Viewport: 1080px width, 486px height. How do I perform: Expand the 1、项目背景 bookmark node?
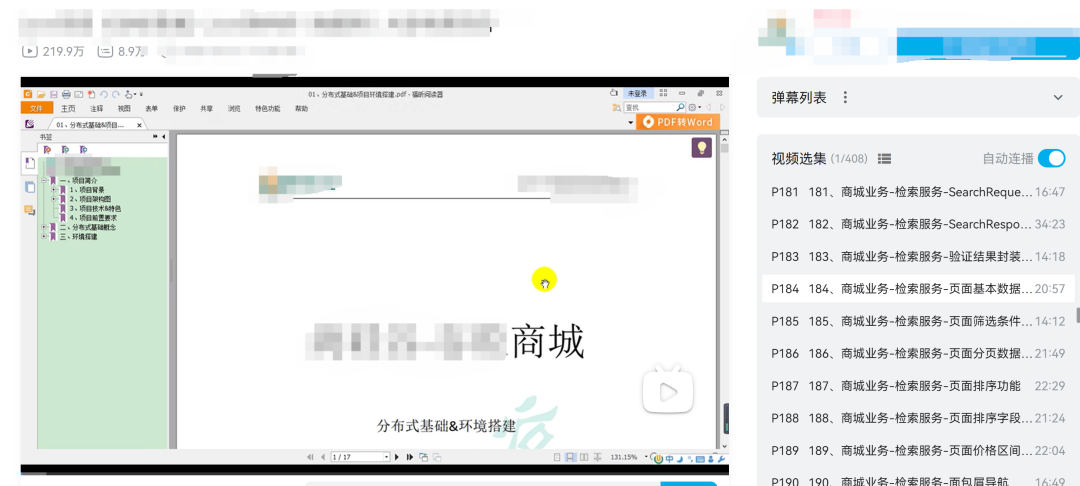pos(54,189)
